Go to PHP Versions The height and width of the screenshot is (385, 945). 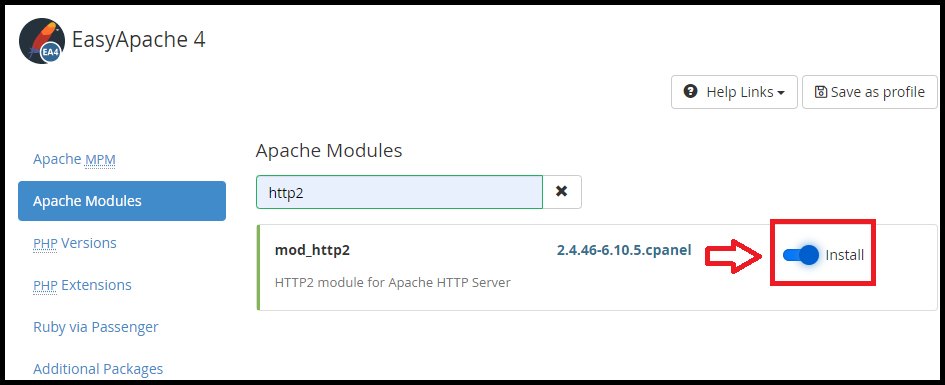point(75,243)
